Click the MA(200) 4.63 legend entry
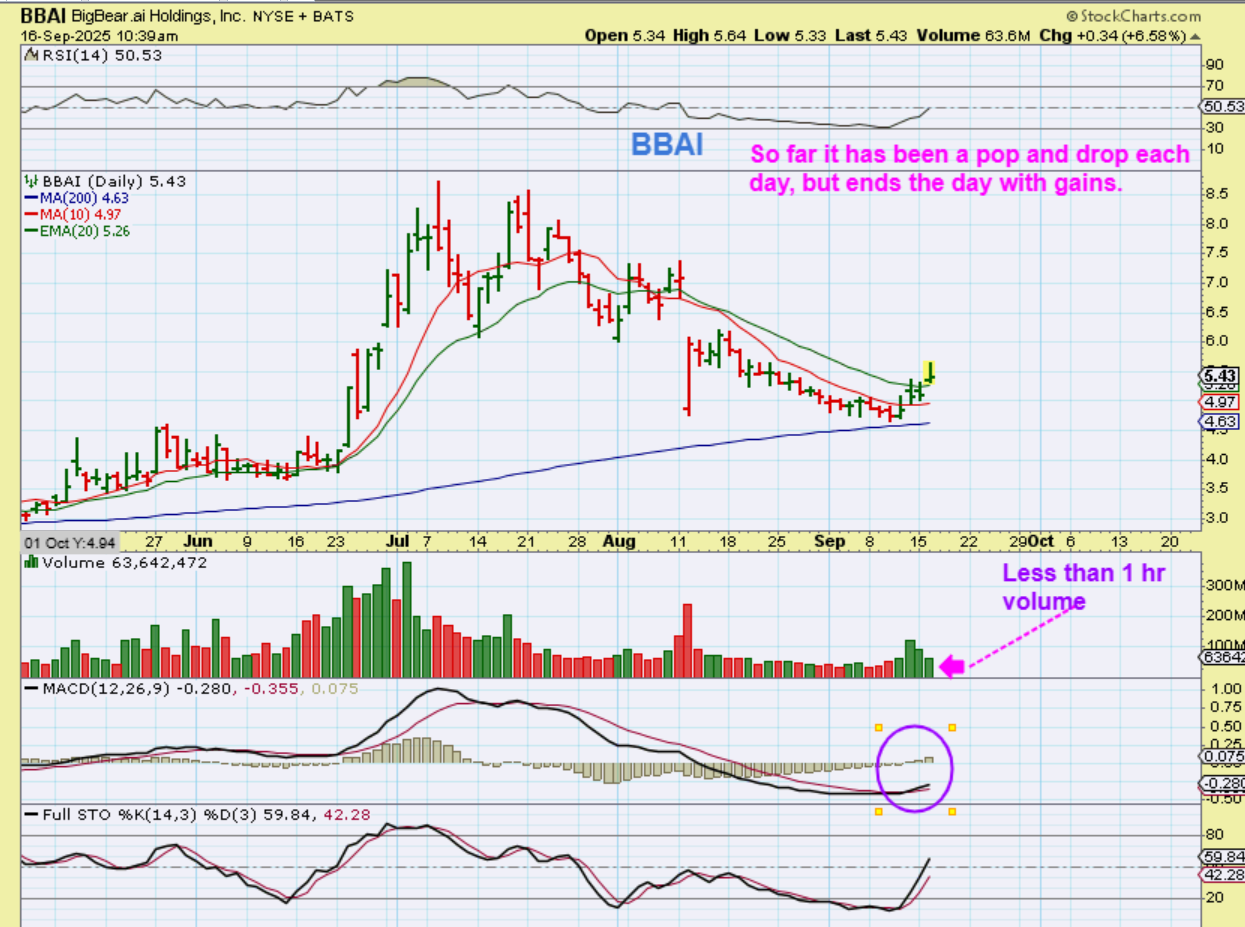This screenshot has height=927, width=1245. [78, 198]
